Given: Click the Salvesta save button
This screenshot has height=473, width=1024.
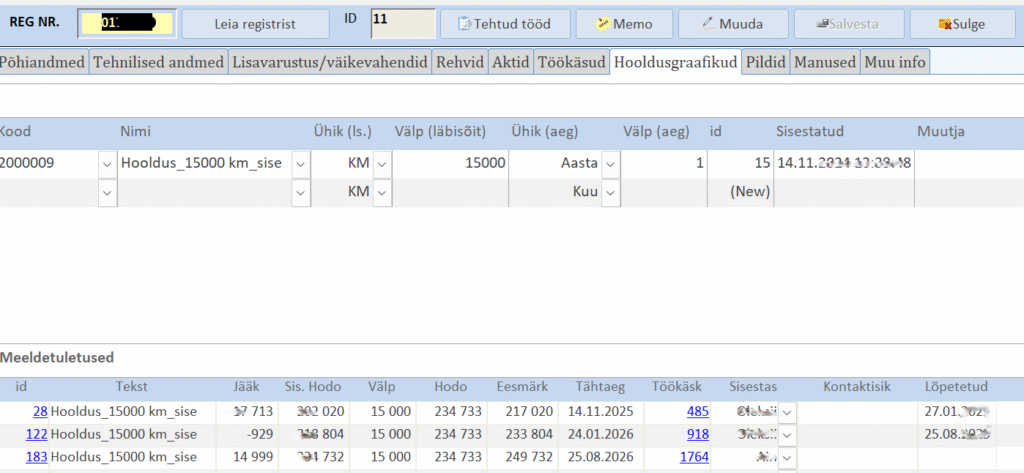Looking at the screenshot, I should [x=849, y=24].
